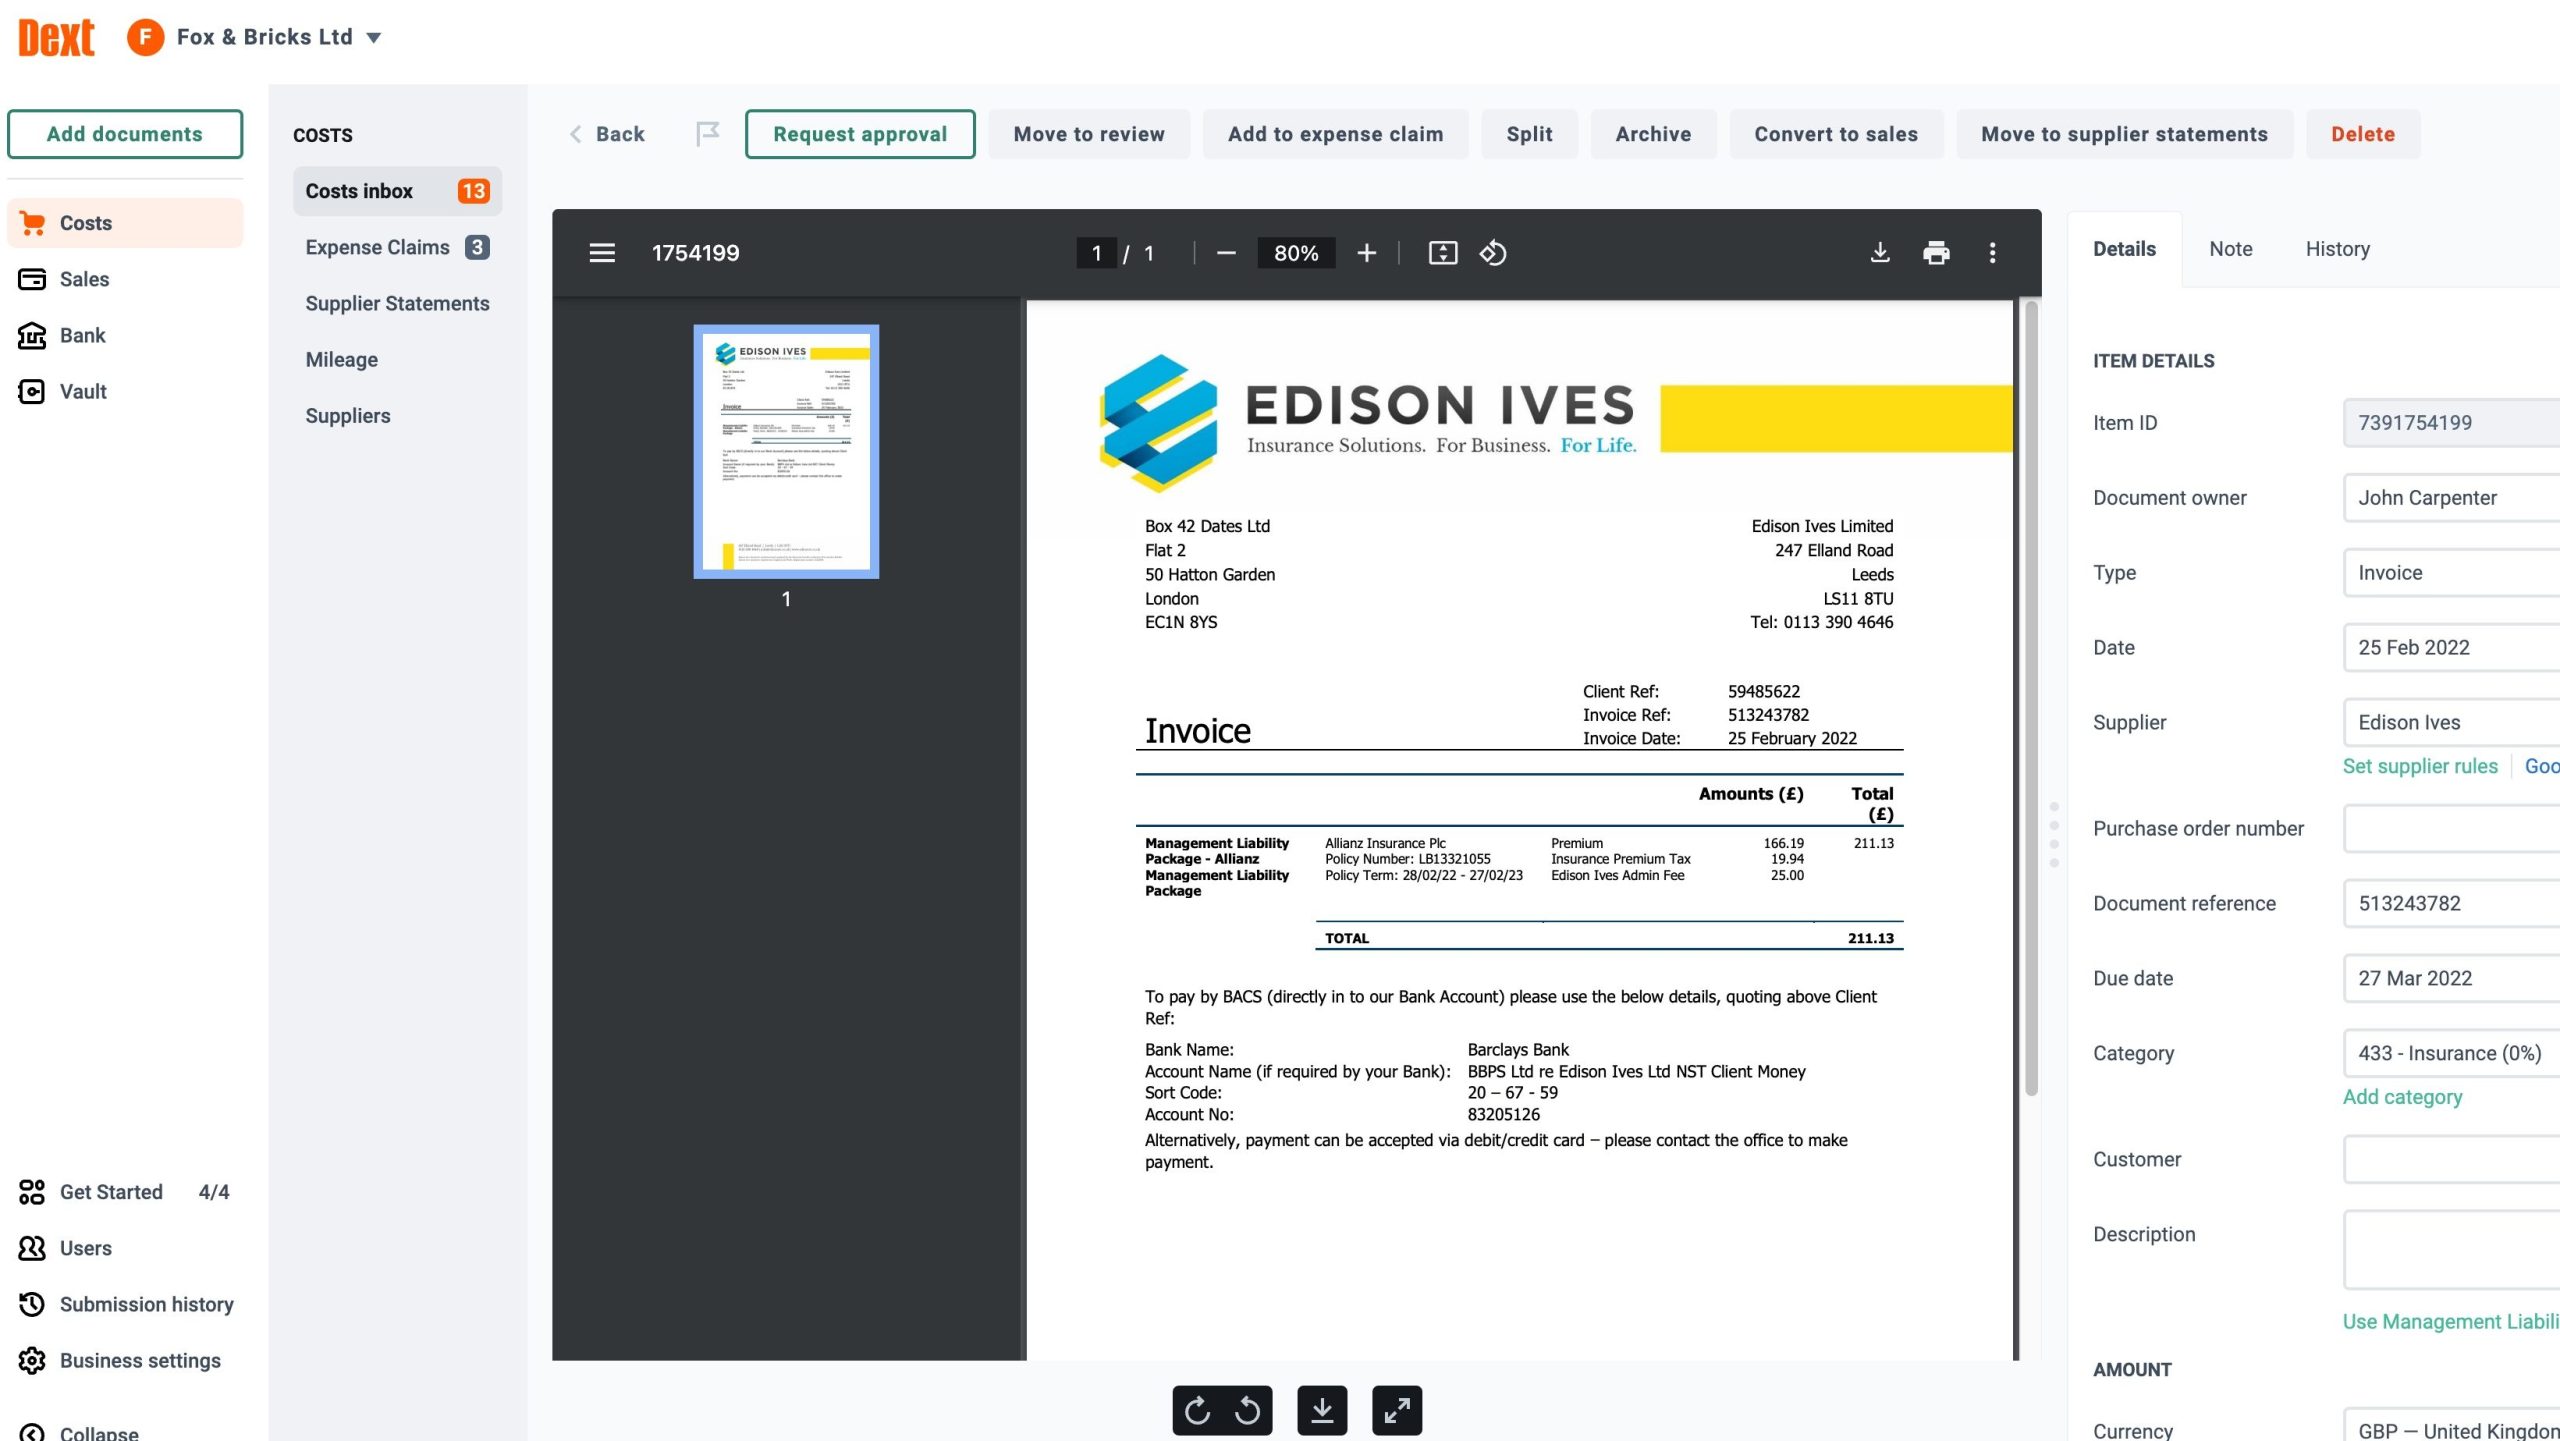Select Expense Claims in the submenu
2560x1441 pixels.
coord(397,247)
